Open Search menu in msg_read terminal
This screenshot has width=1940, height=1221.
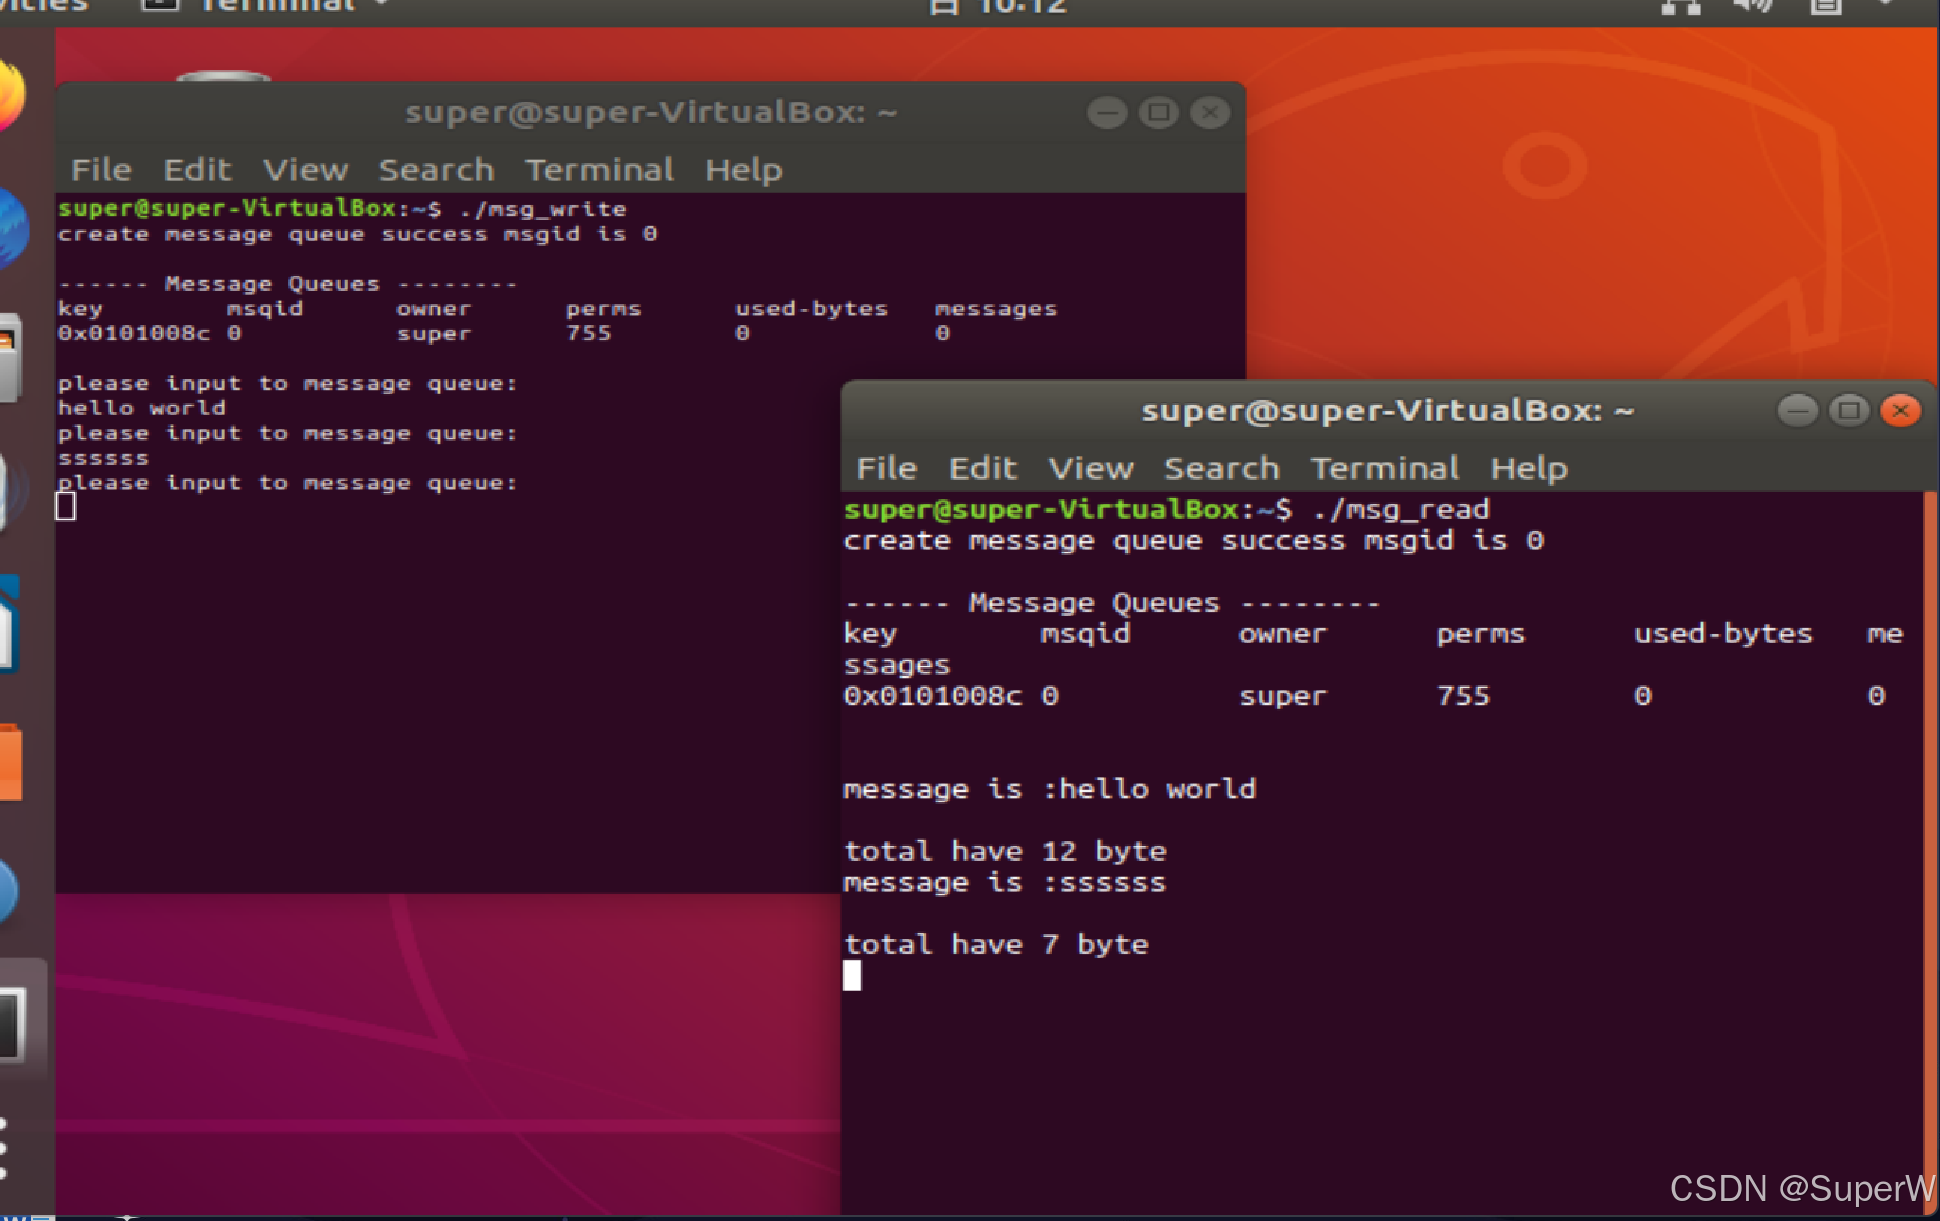[x=1221, y=468]
